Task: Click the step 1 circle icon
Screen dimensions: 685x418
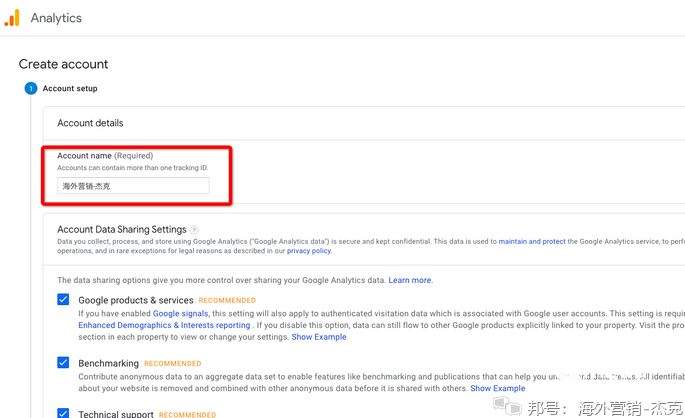Action: click(30, 88)
